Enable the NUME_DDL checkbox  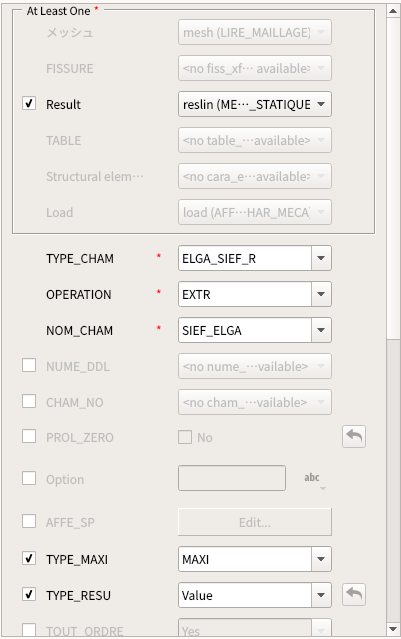[29, 365]
